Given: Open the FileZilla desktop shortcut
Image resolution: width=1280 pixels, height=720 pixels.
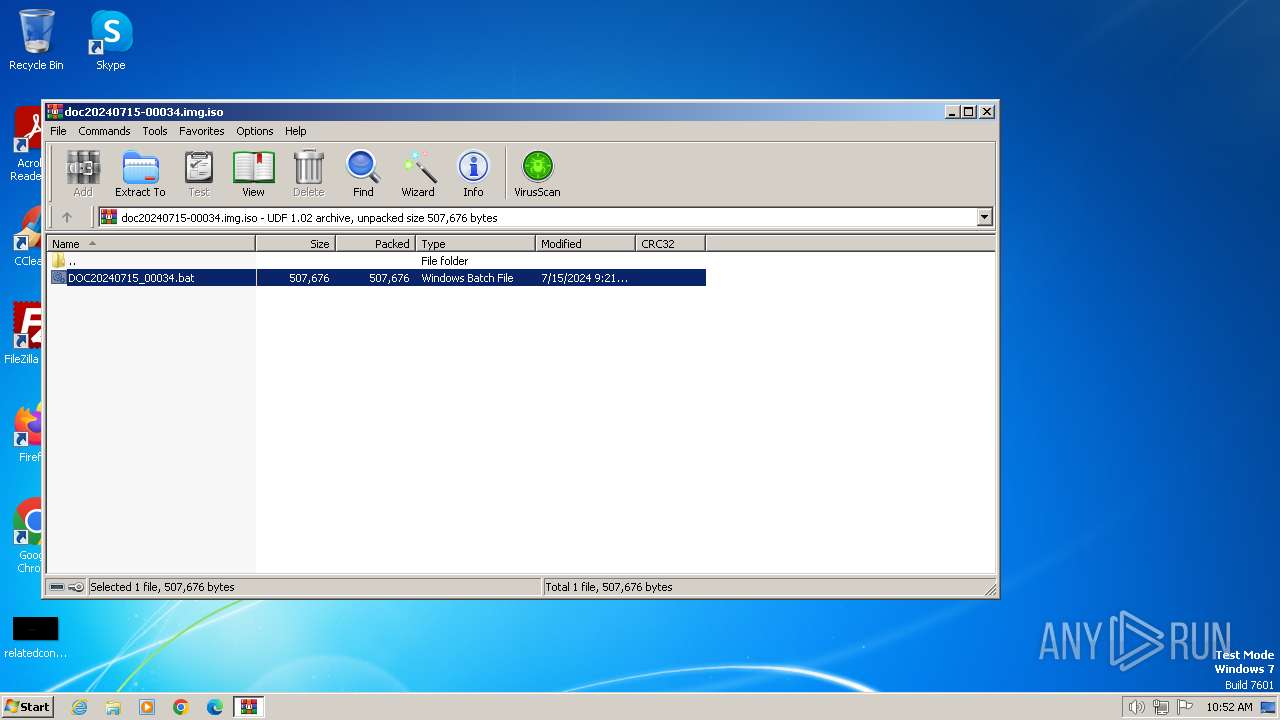Looking at the screenshot, I should (22, 333).
